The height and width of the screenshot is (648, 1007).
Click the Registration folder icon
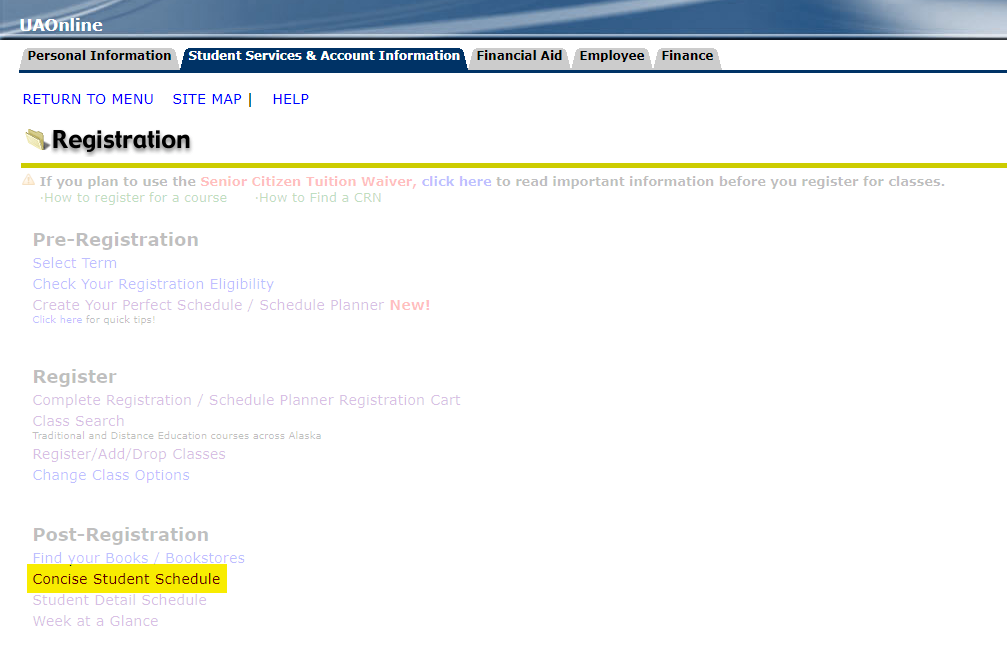36,140
